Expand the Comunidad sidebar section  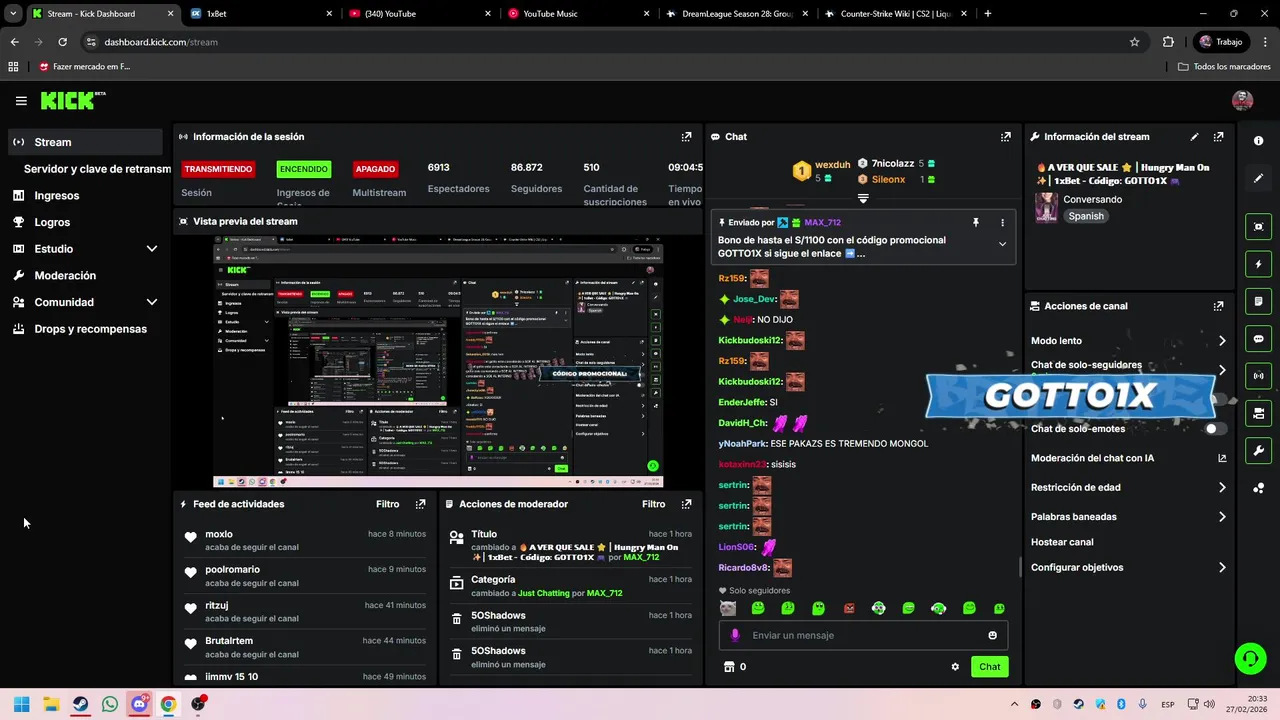152,302
